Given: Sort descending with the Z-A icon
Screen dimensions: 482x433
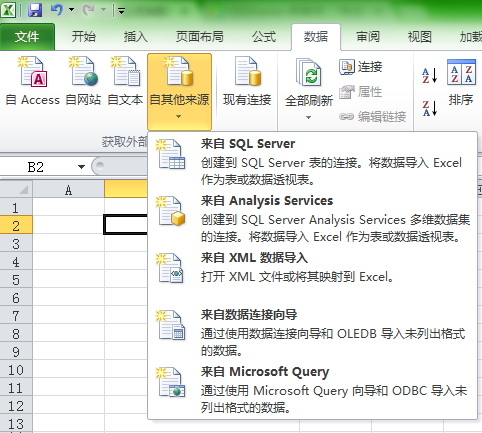Looking at the screenshot, I should tap(430, 108).
